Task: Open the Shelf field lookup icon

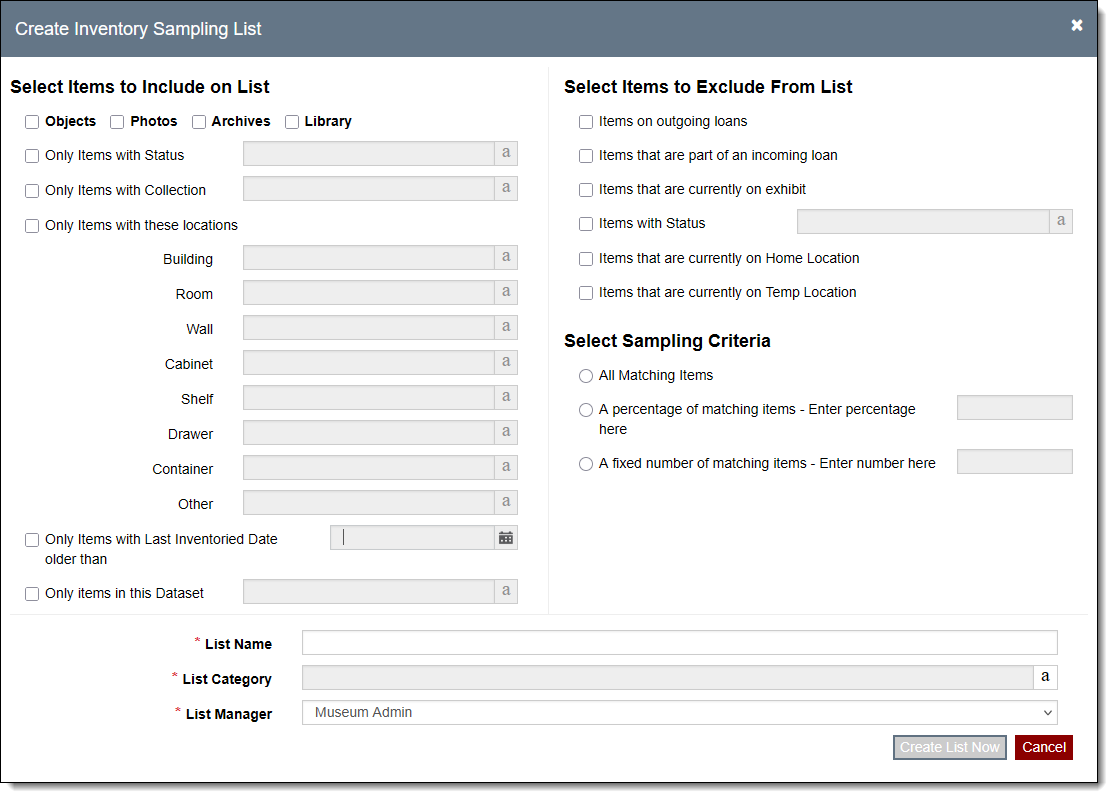Action: click(506, 398)
